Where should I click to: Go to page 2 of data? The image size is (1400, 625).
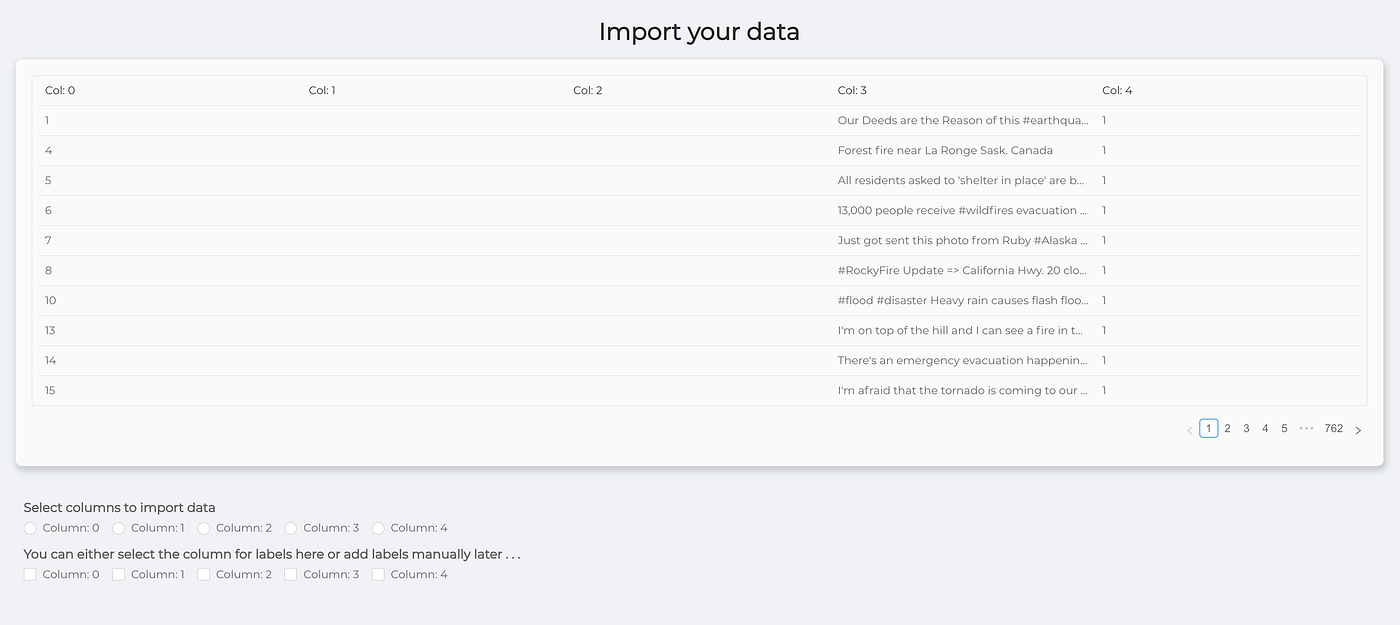click(1227, 428)
